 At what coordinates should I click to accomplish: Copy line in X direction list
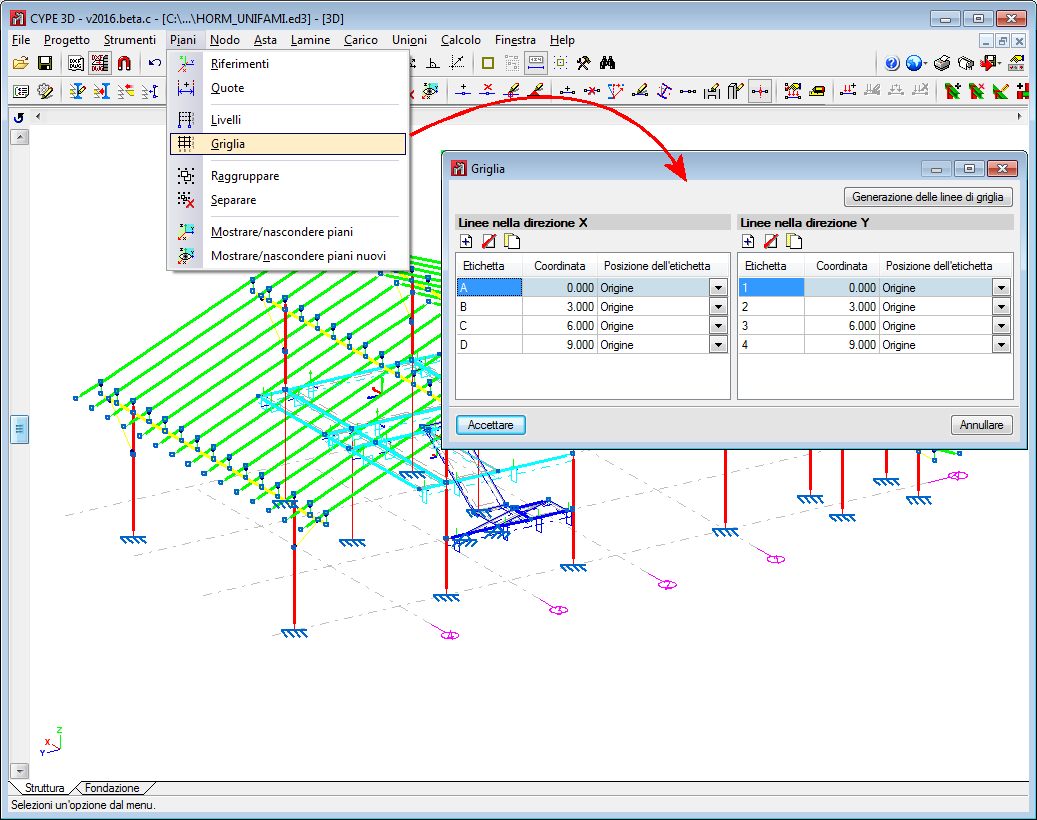(512, 241)
